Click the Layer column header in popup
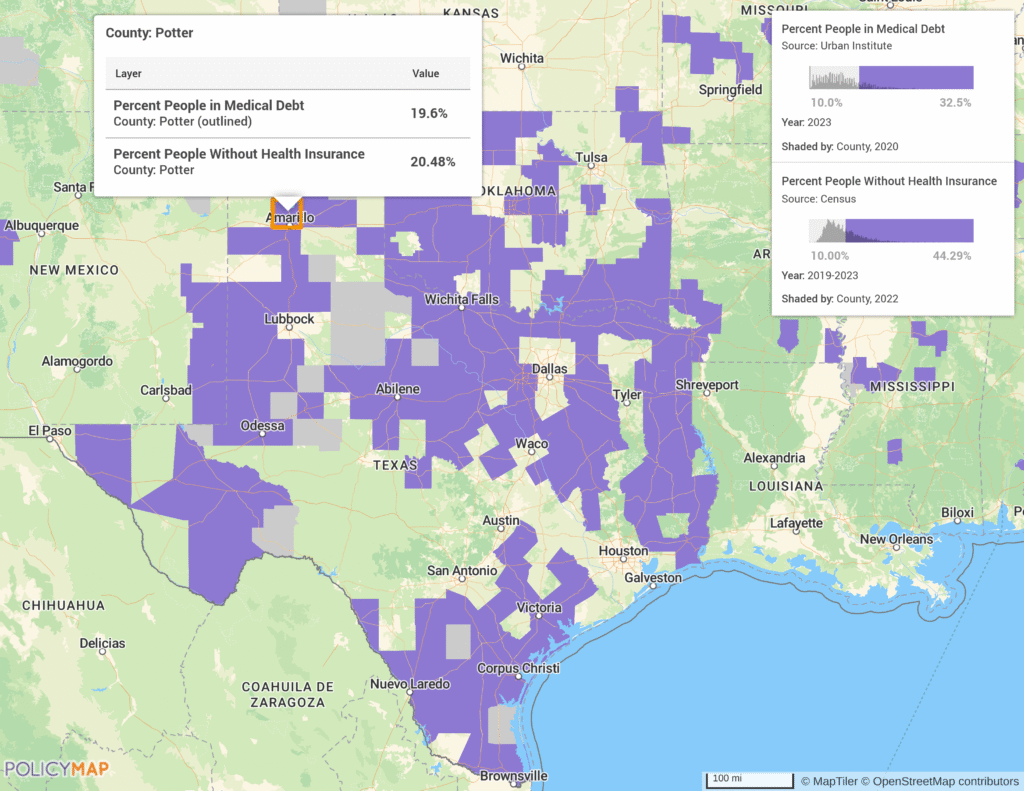Viewport: 1024px width, 791px height. [128, 74]
